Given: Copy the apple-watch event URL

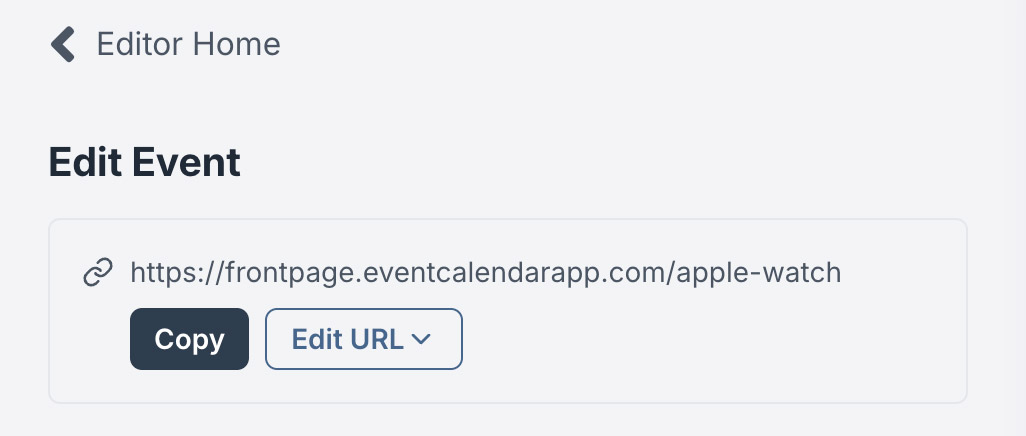Looking at the screenshot, I should (x=189, y=339).
